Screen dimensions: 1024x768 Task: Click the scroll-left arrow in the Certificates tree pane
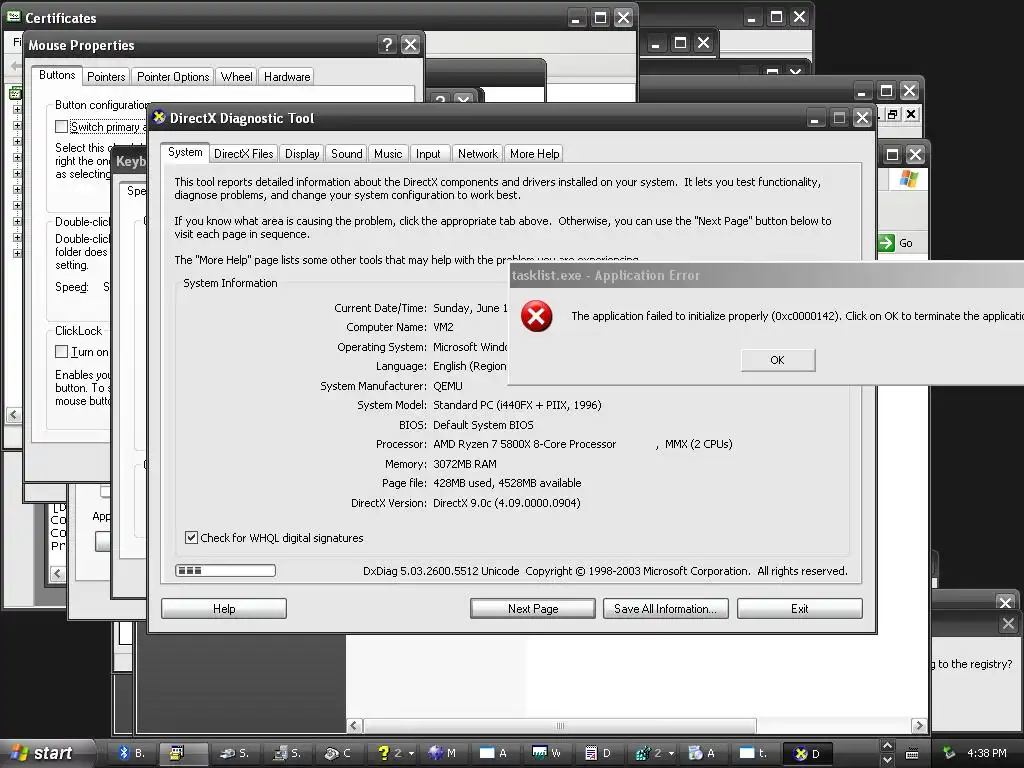tap(14, 415)
